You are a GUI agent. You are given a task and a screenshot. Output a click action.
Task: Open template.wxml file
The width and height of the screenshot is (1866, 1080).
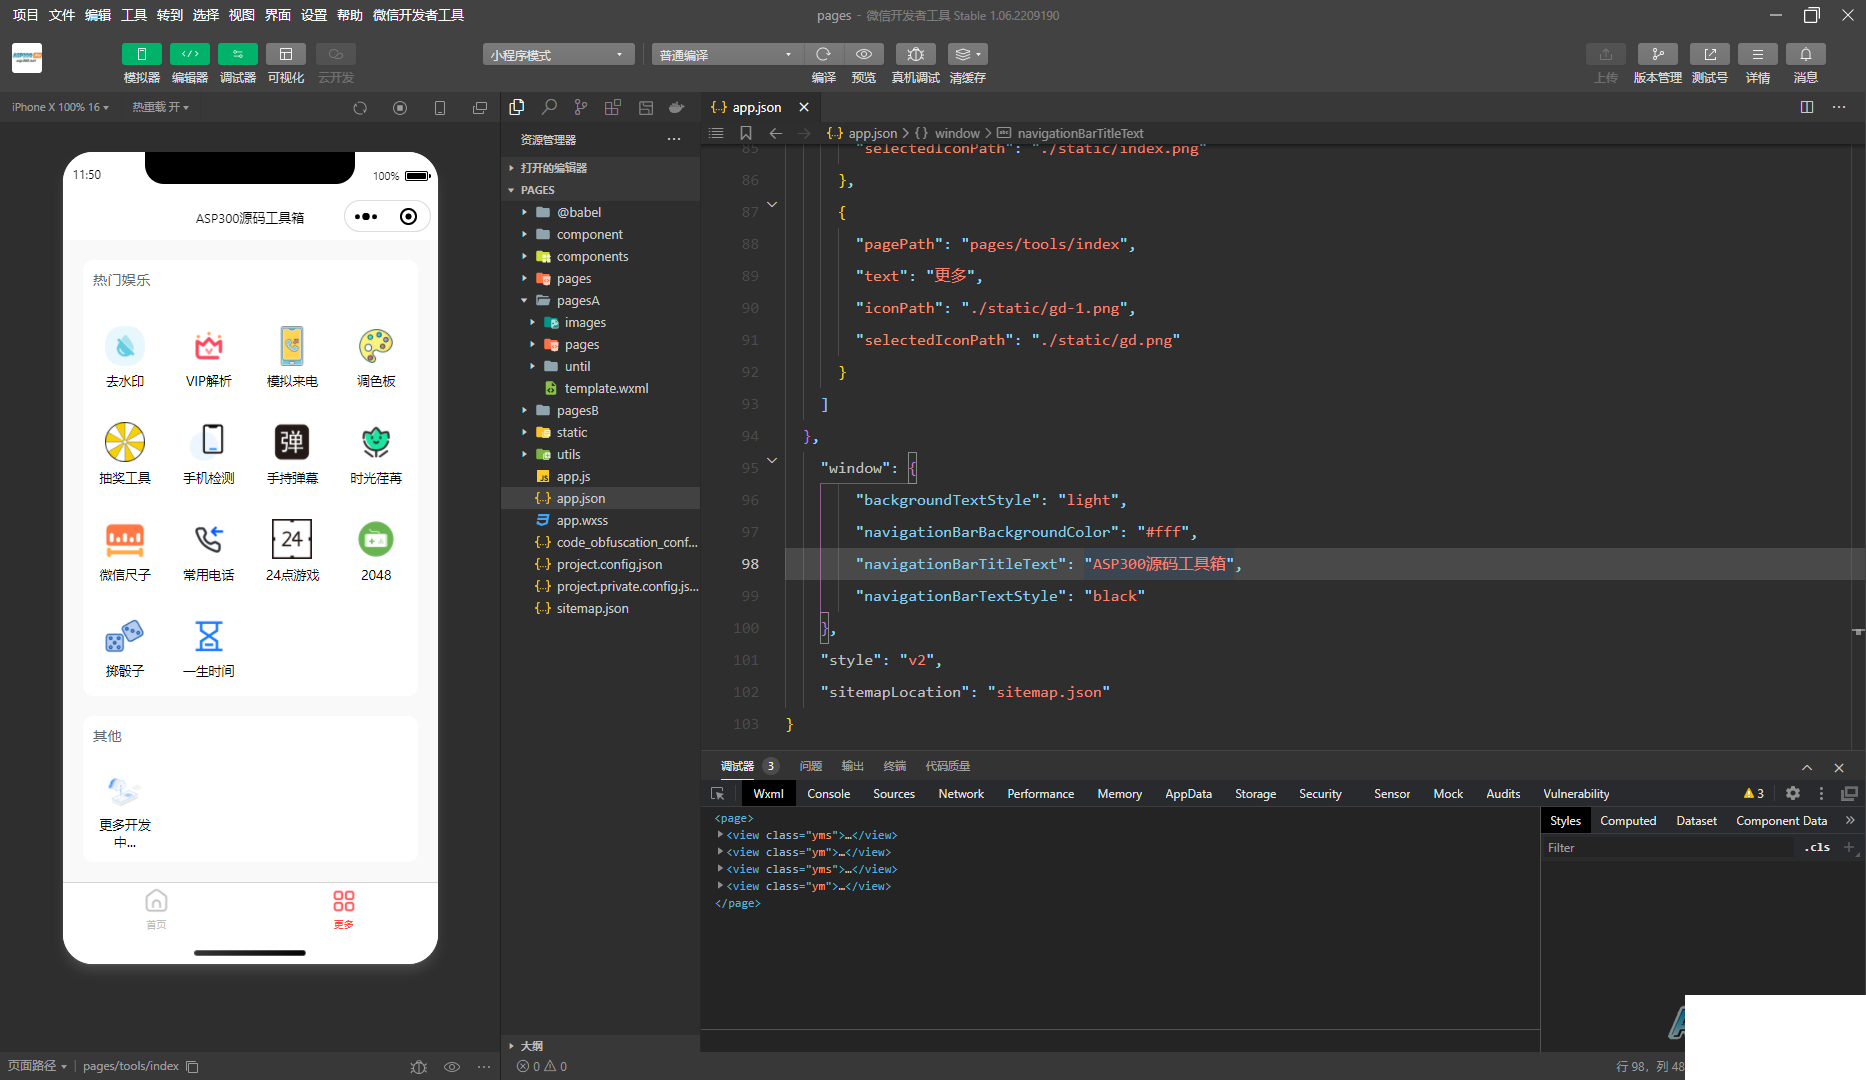pyautogui.click(x=606, y=388)
